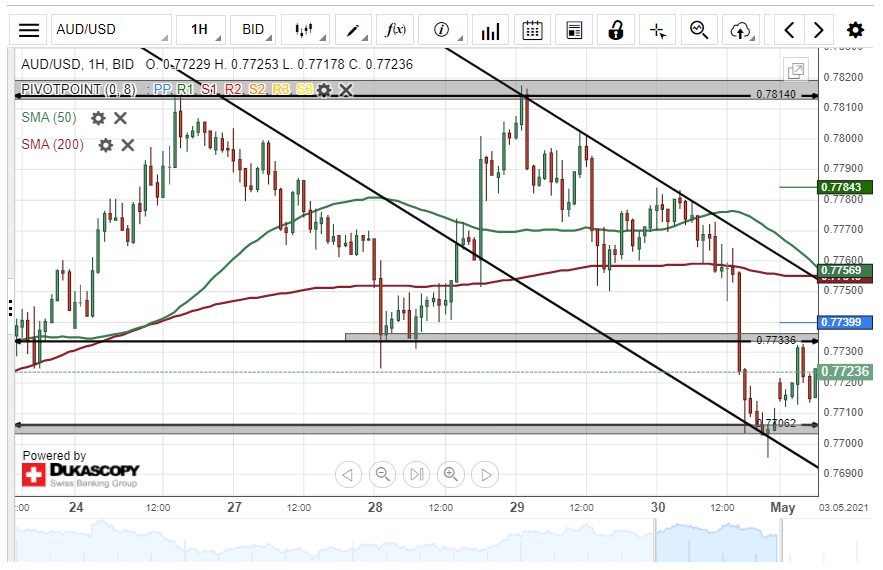Click the R2 pivot label
This screenshot has width=883, height=570.
[233, 90]
